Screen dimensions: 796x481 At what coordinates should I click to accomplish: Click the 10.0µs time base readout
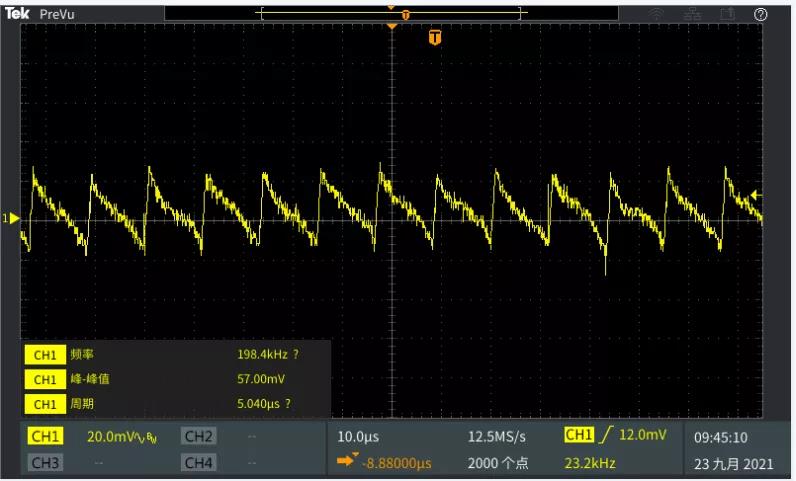358,436
